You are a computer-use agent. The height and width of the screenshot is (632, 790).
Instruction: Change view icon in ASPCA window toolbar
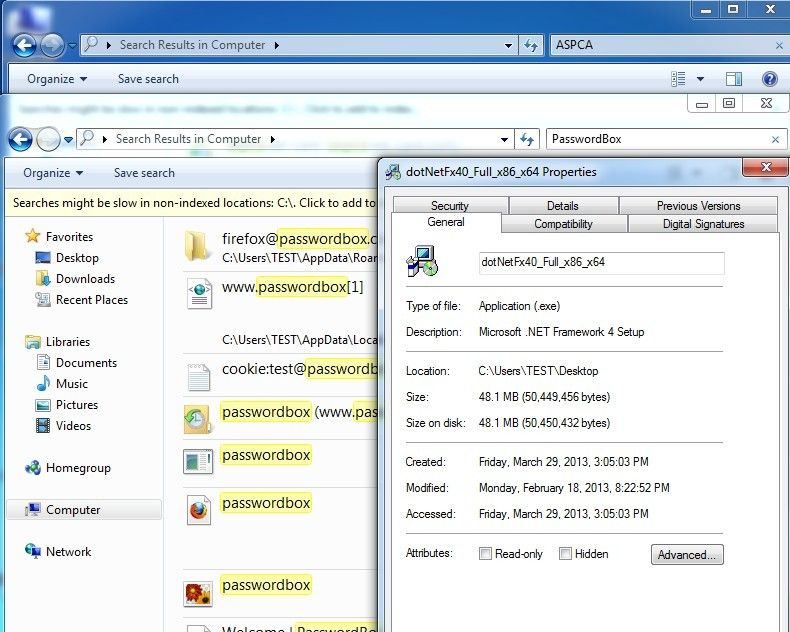679,79
